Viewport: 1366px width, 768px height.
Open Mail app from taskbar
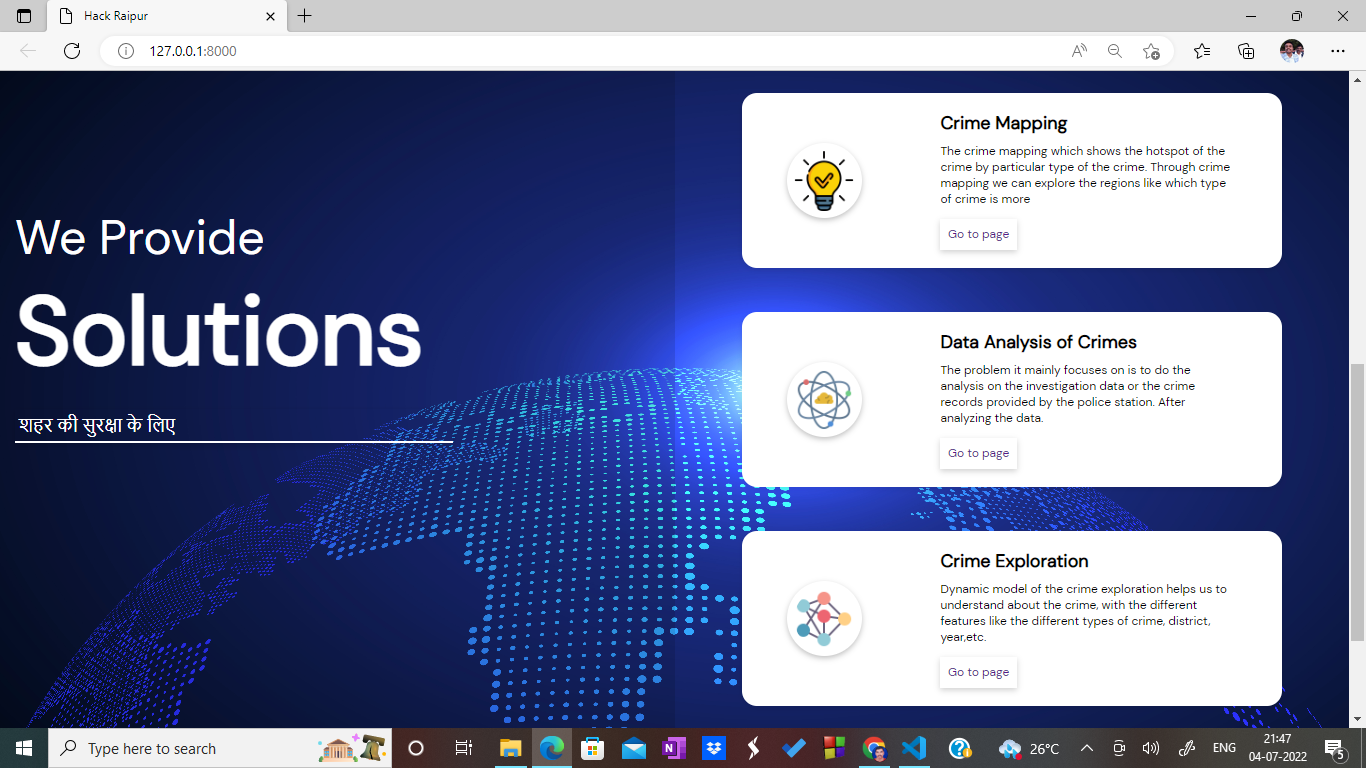633,748
